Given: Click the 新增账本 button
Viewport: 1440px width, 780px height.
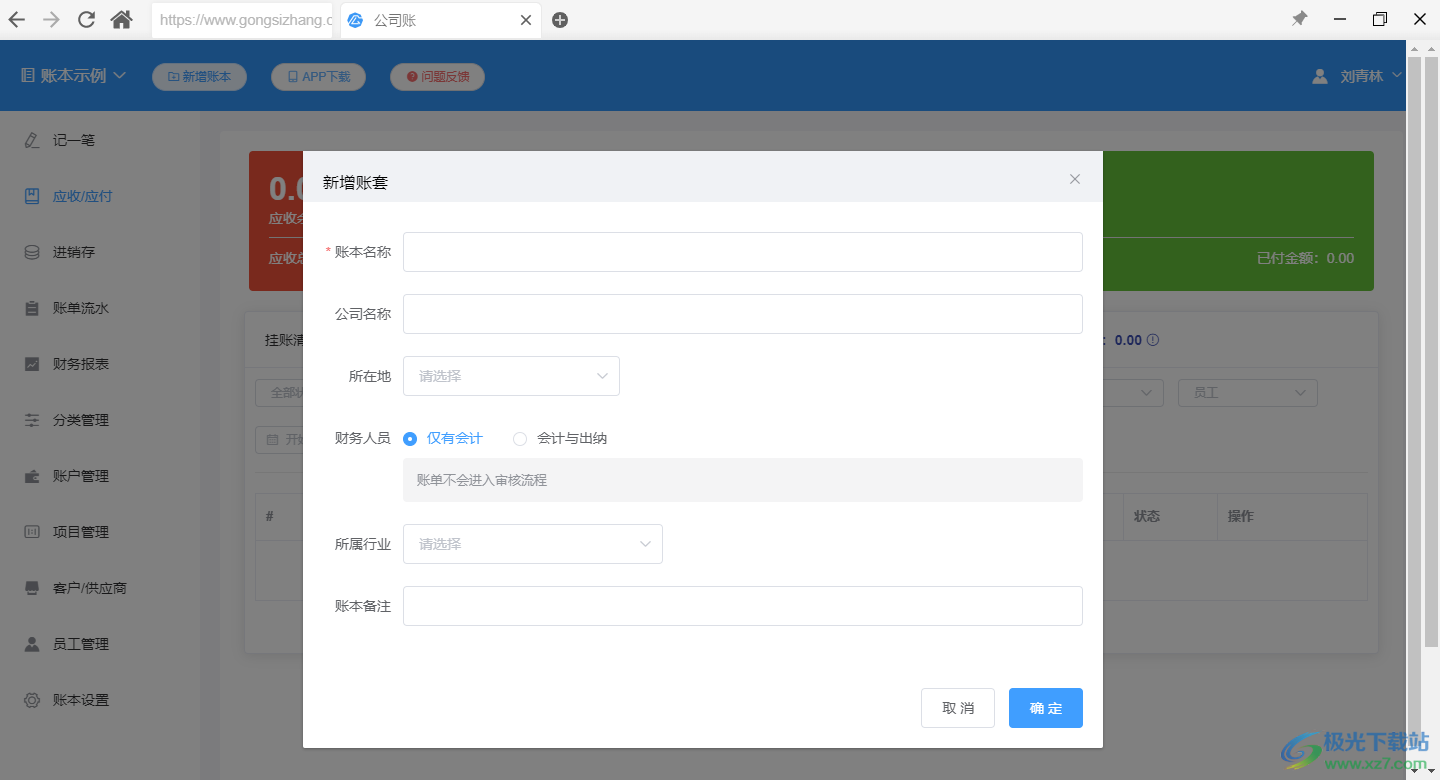Looking at the screenshot, I should point(199,77).
